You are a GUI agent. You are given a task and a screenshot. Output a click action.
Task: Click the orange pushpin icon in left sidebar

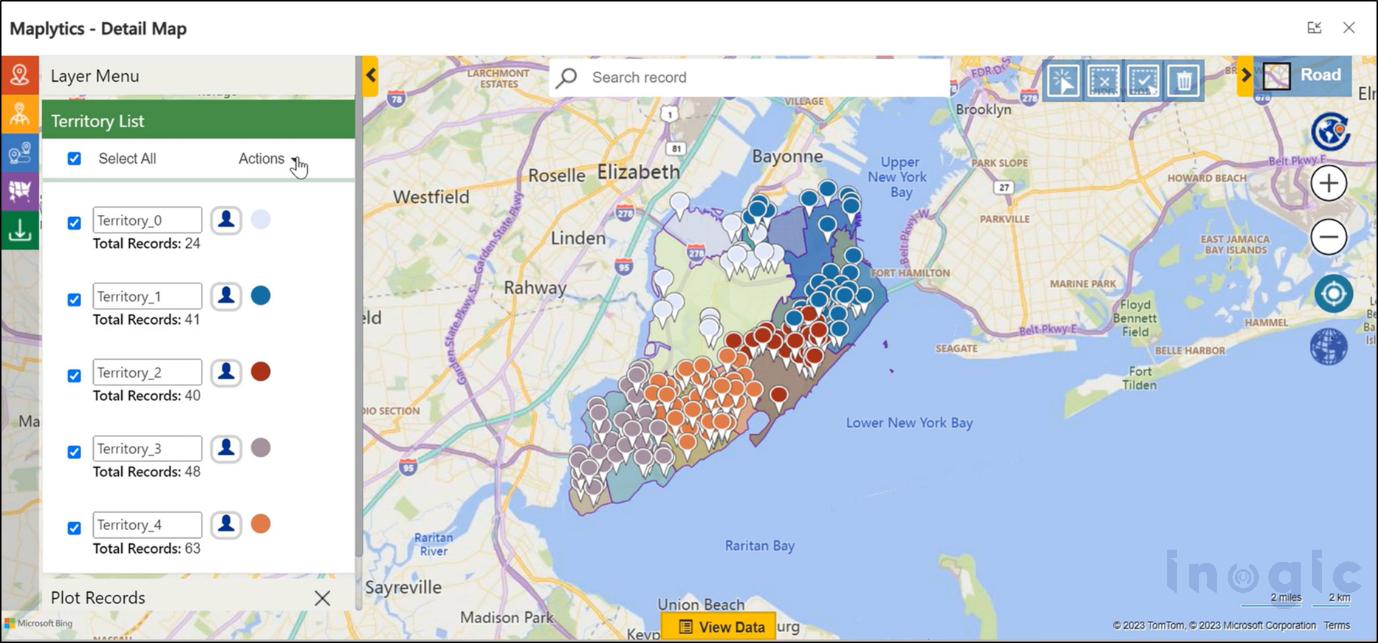(x=20, y=75)
